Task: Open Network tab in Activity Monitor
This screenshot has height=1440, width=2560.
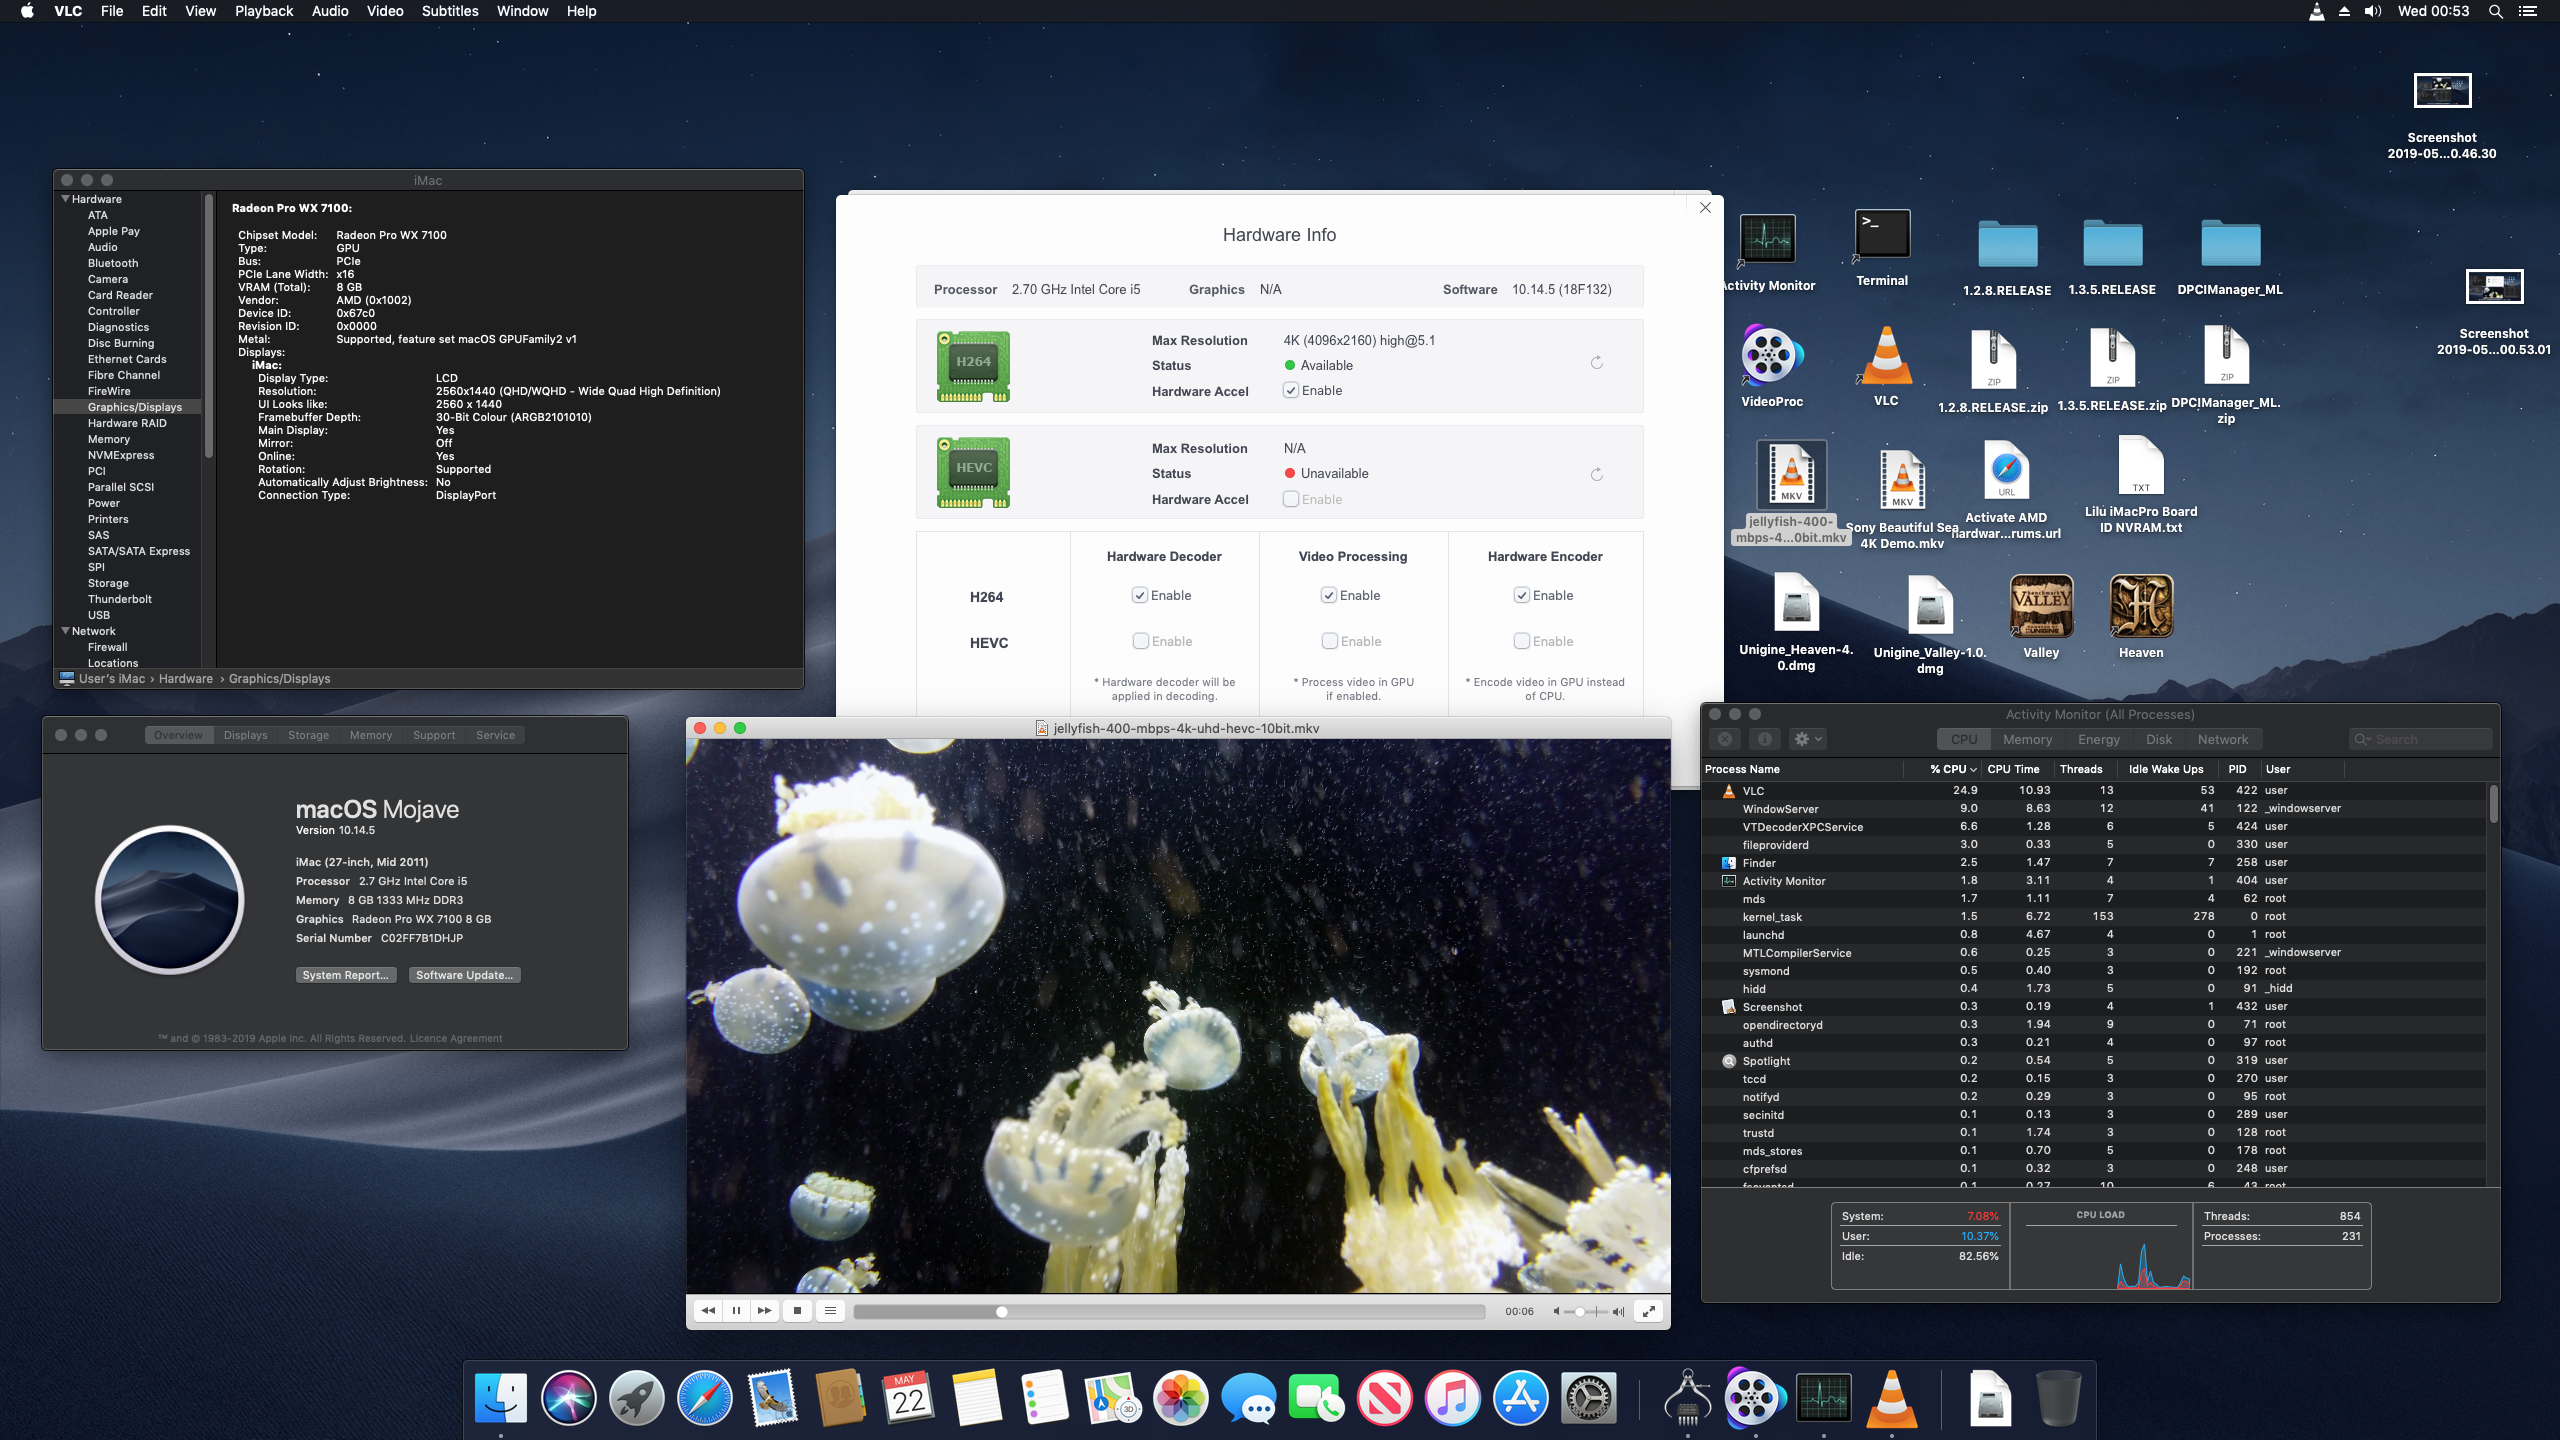Action: tap(2222, 739)
